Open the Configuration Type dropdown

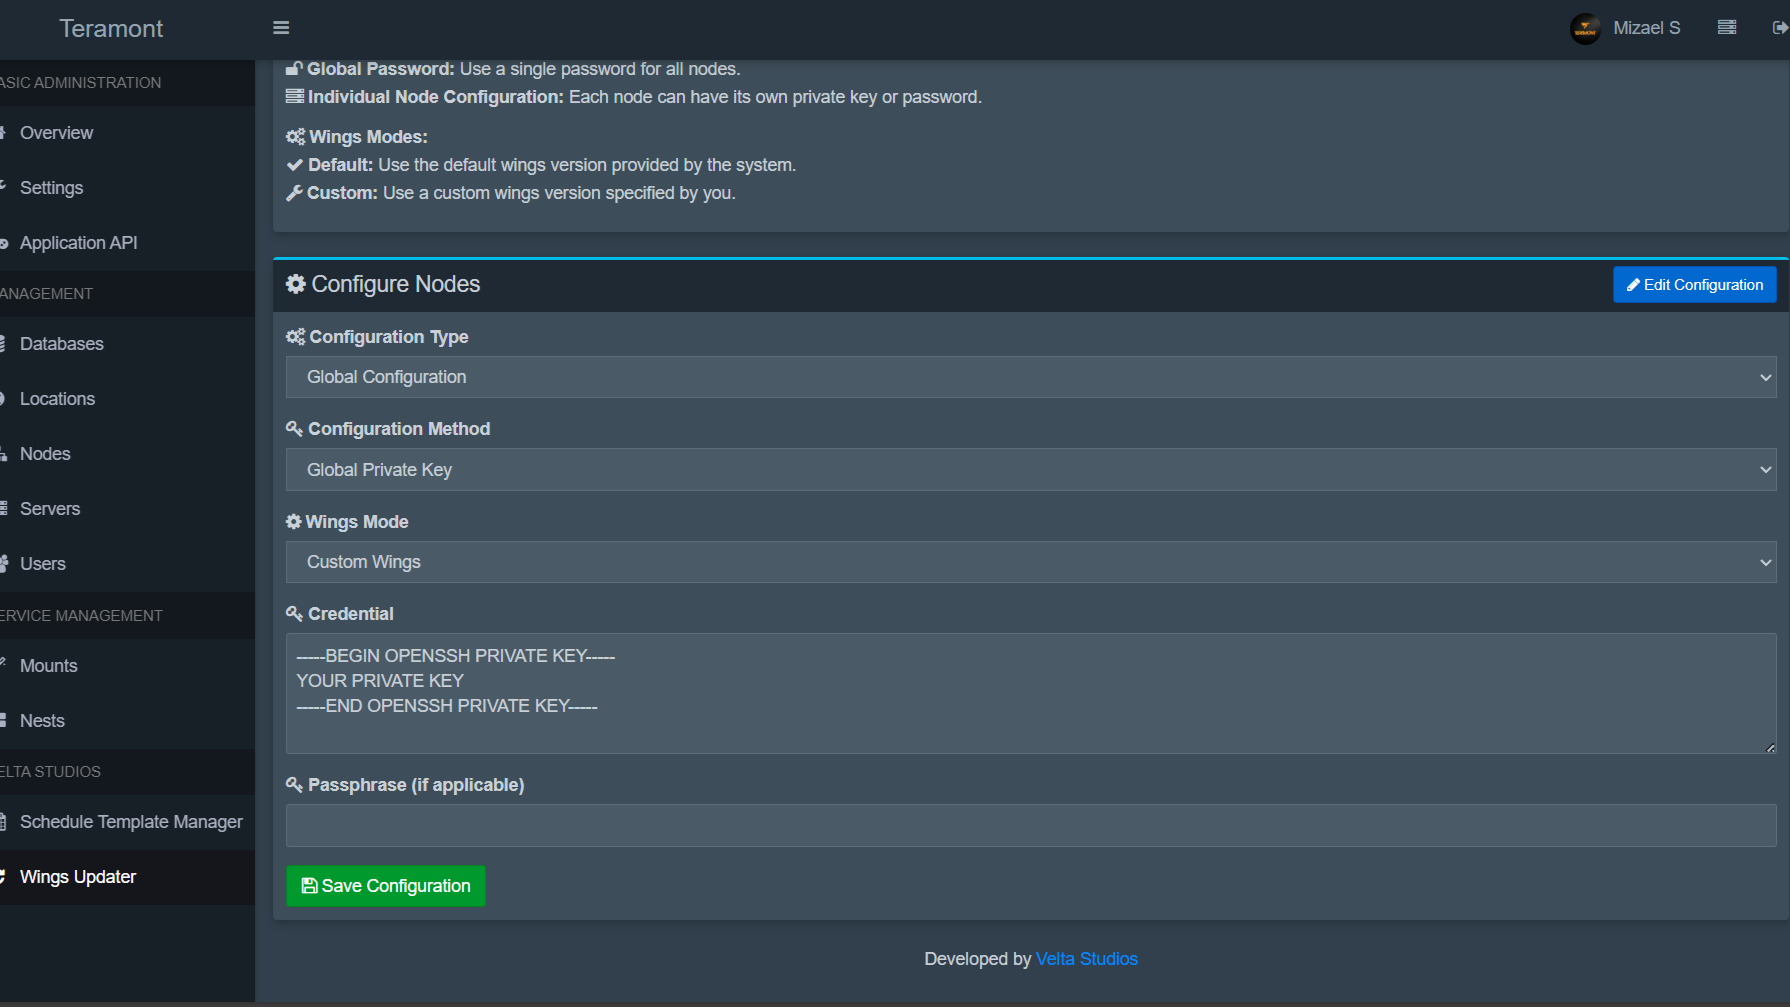click(x=1030, y=377)
